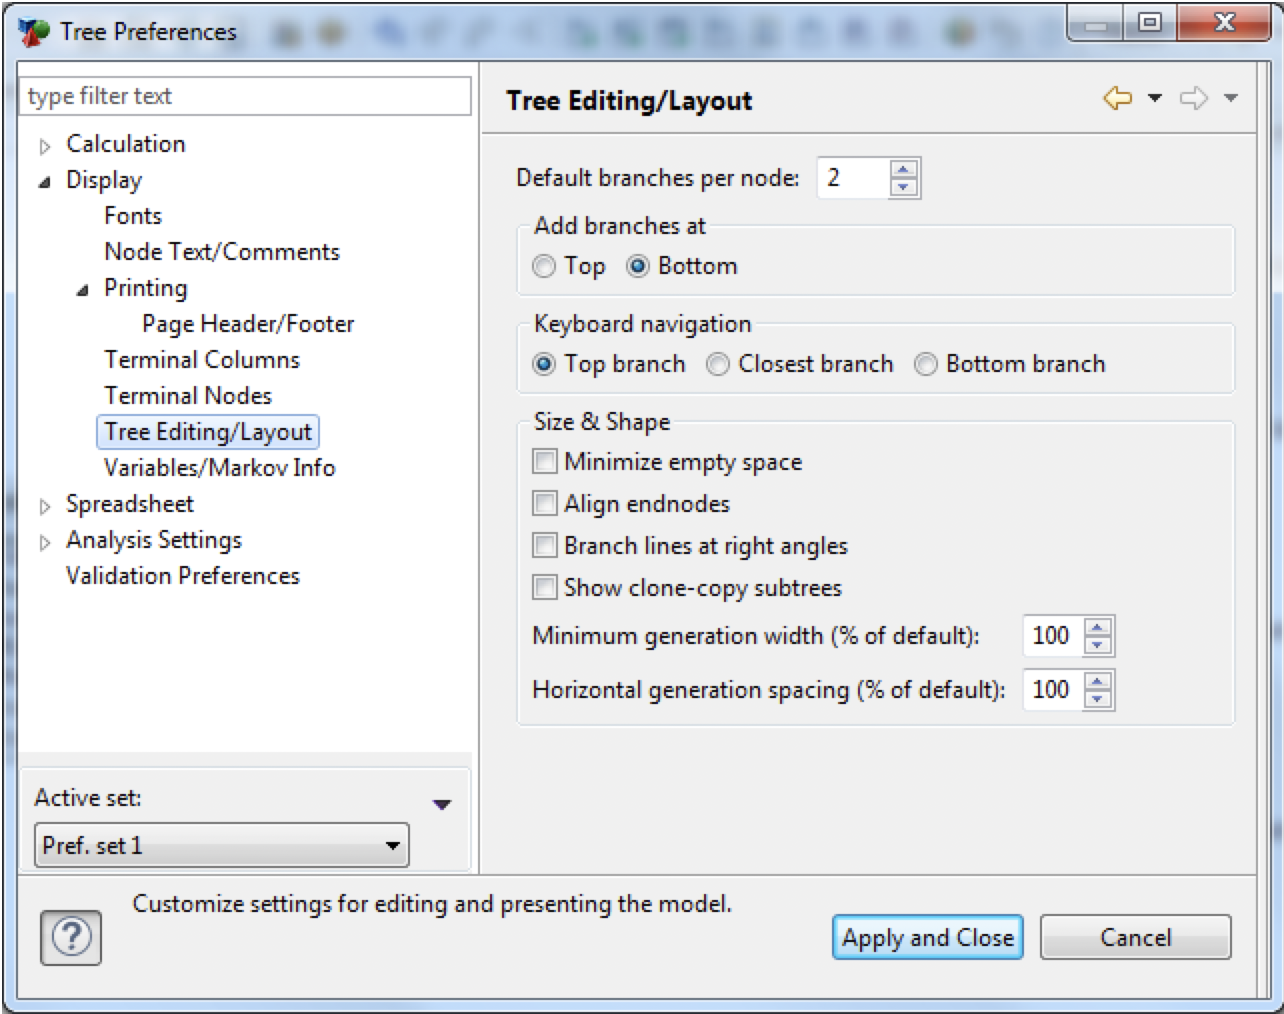Click the type filter text field
This screenshot has height=1014, width=1284.
(x=245, y=96)
